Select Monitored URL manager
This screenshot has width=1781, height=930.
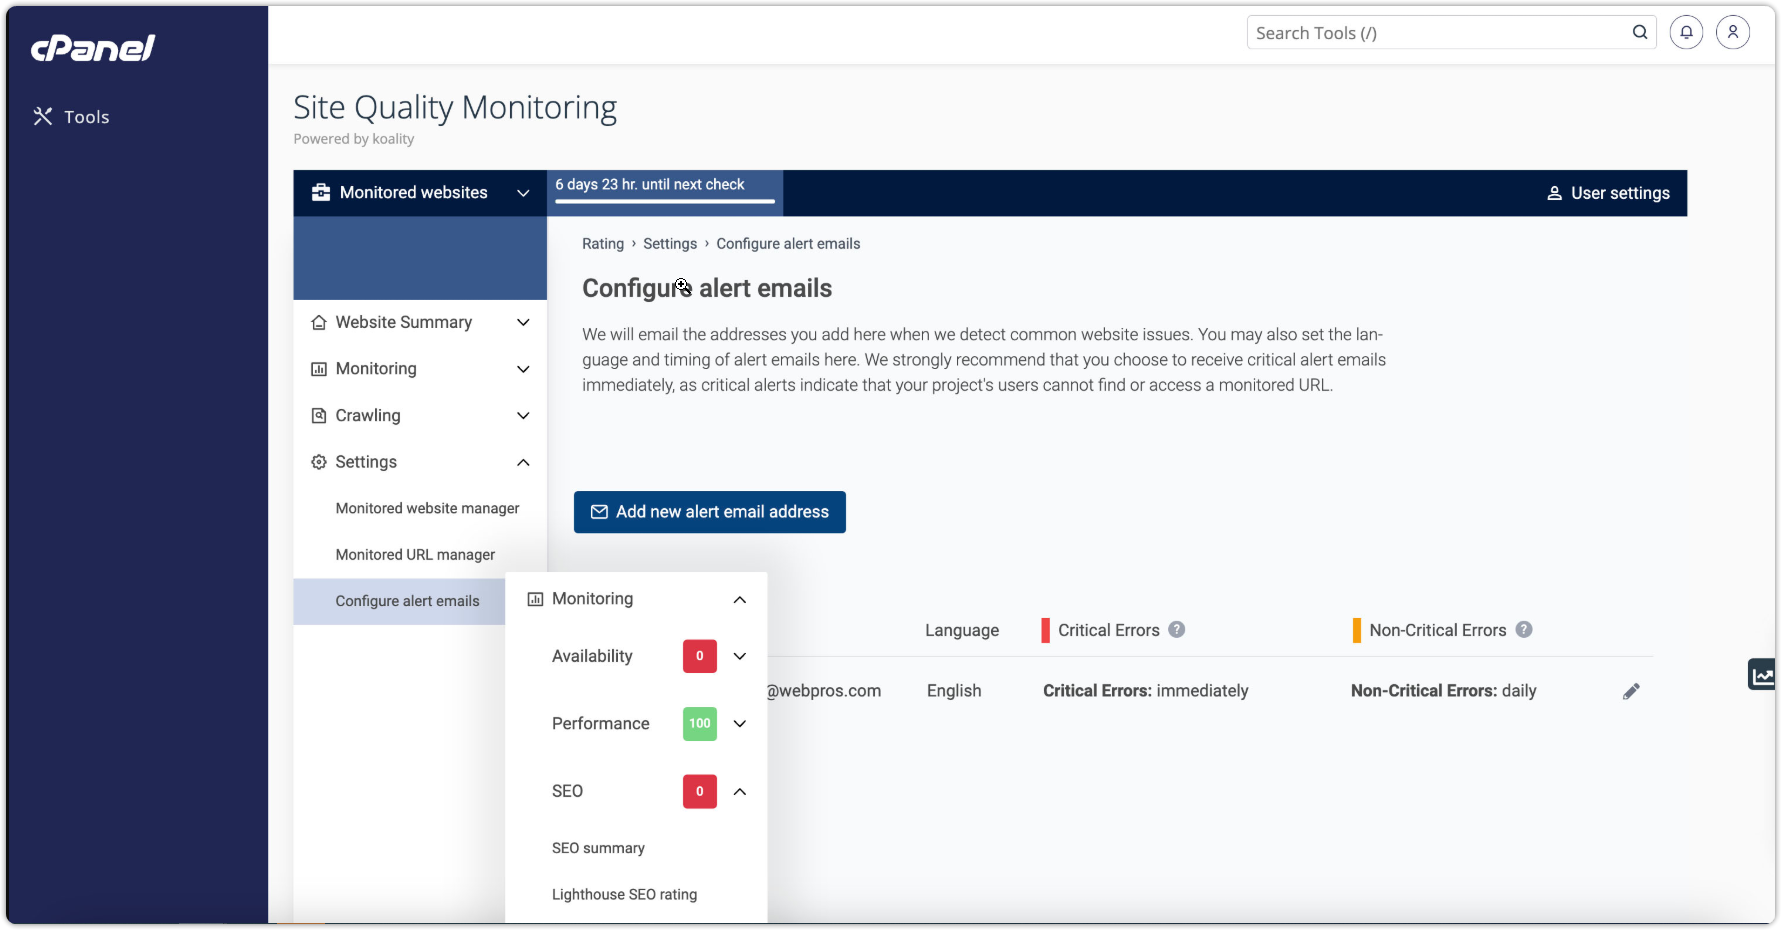[415, 555]
